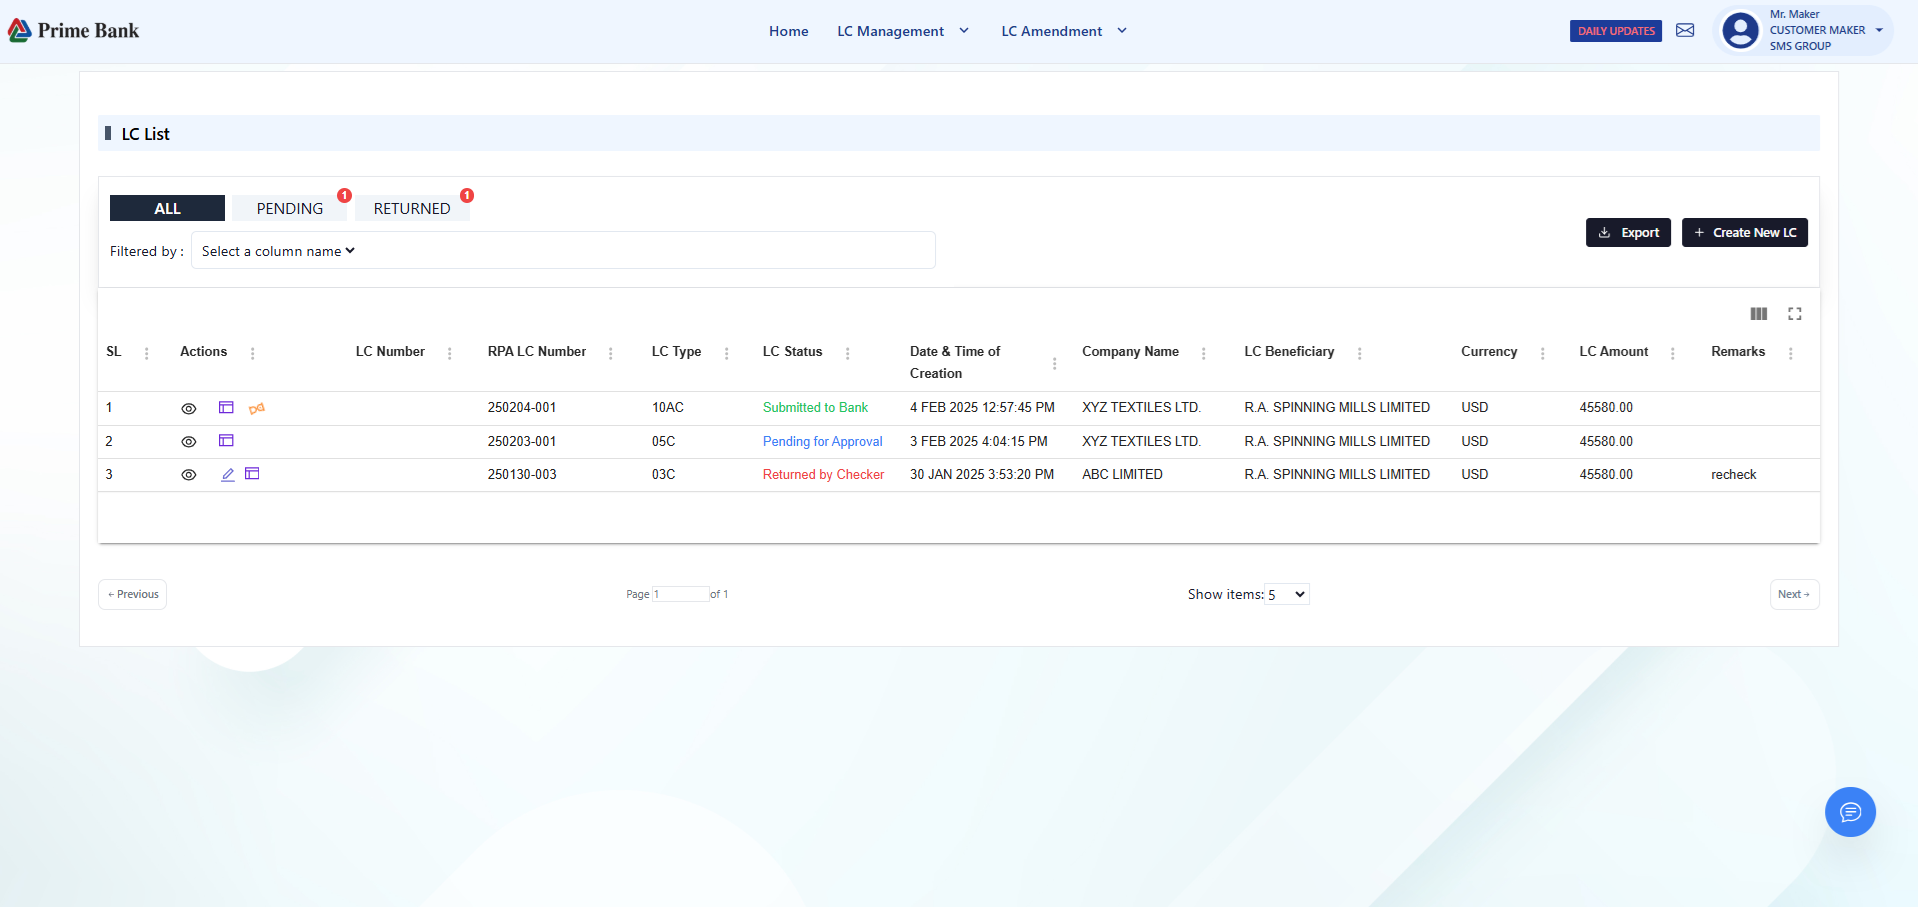View details of LC 250204-001
Image resolution: width=1918 pixels, height=907 pixels.
(x=188, y=408)
